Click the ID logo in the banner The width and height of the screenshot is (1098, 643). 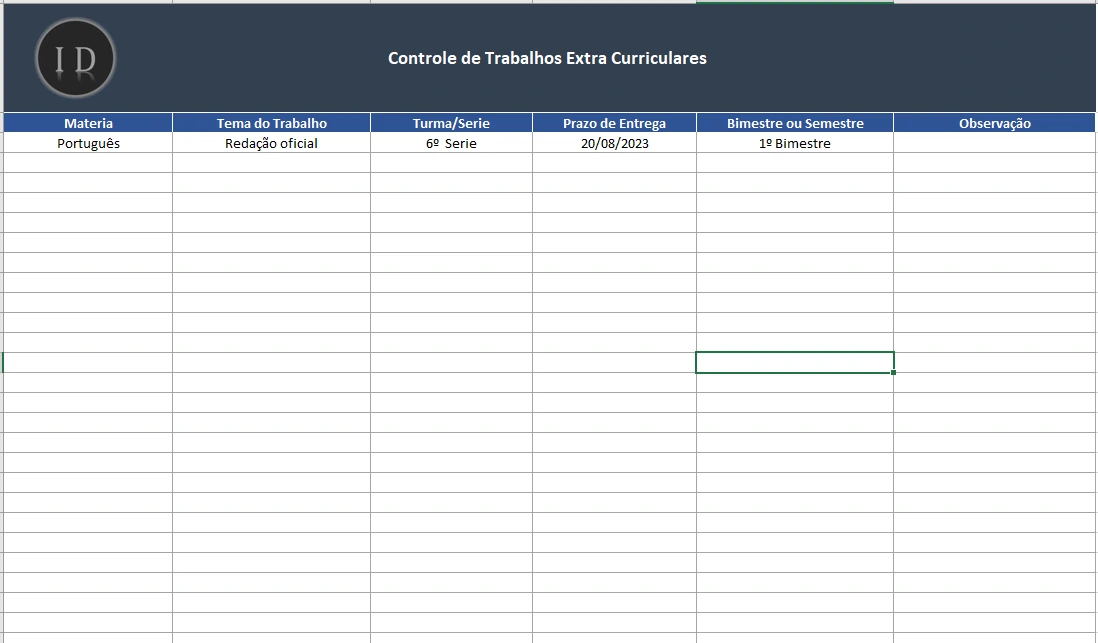[x=75, y=58]
